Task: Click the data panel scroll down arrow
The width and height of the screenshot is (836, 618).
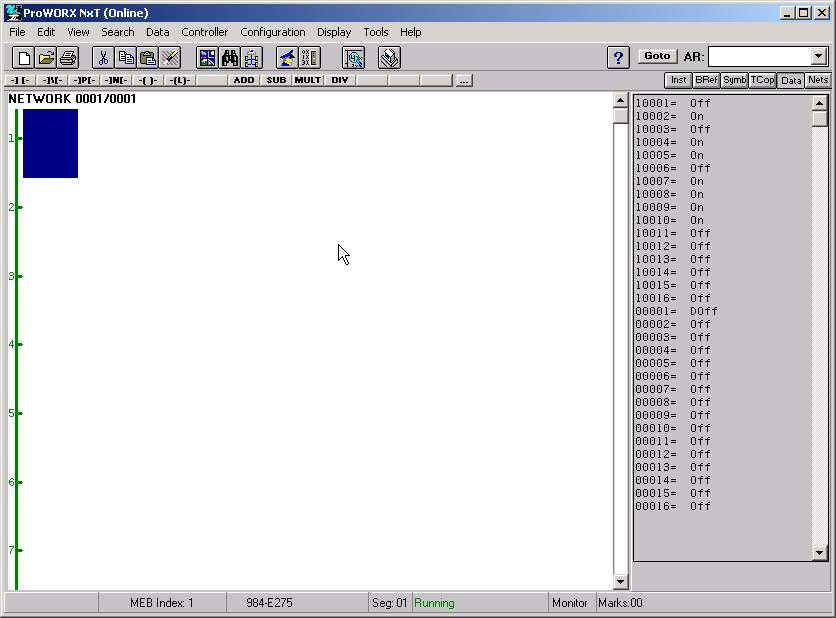Action: 820,552
